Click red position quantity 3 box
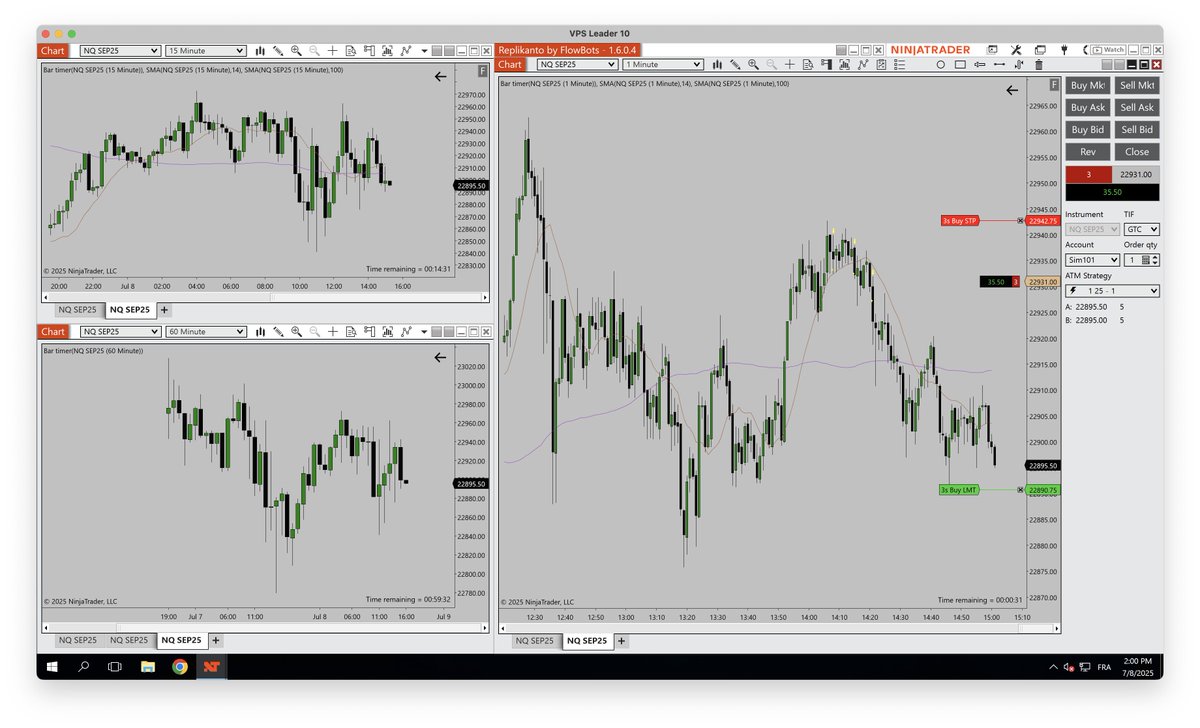 pos(1089,174)
